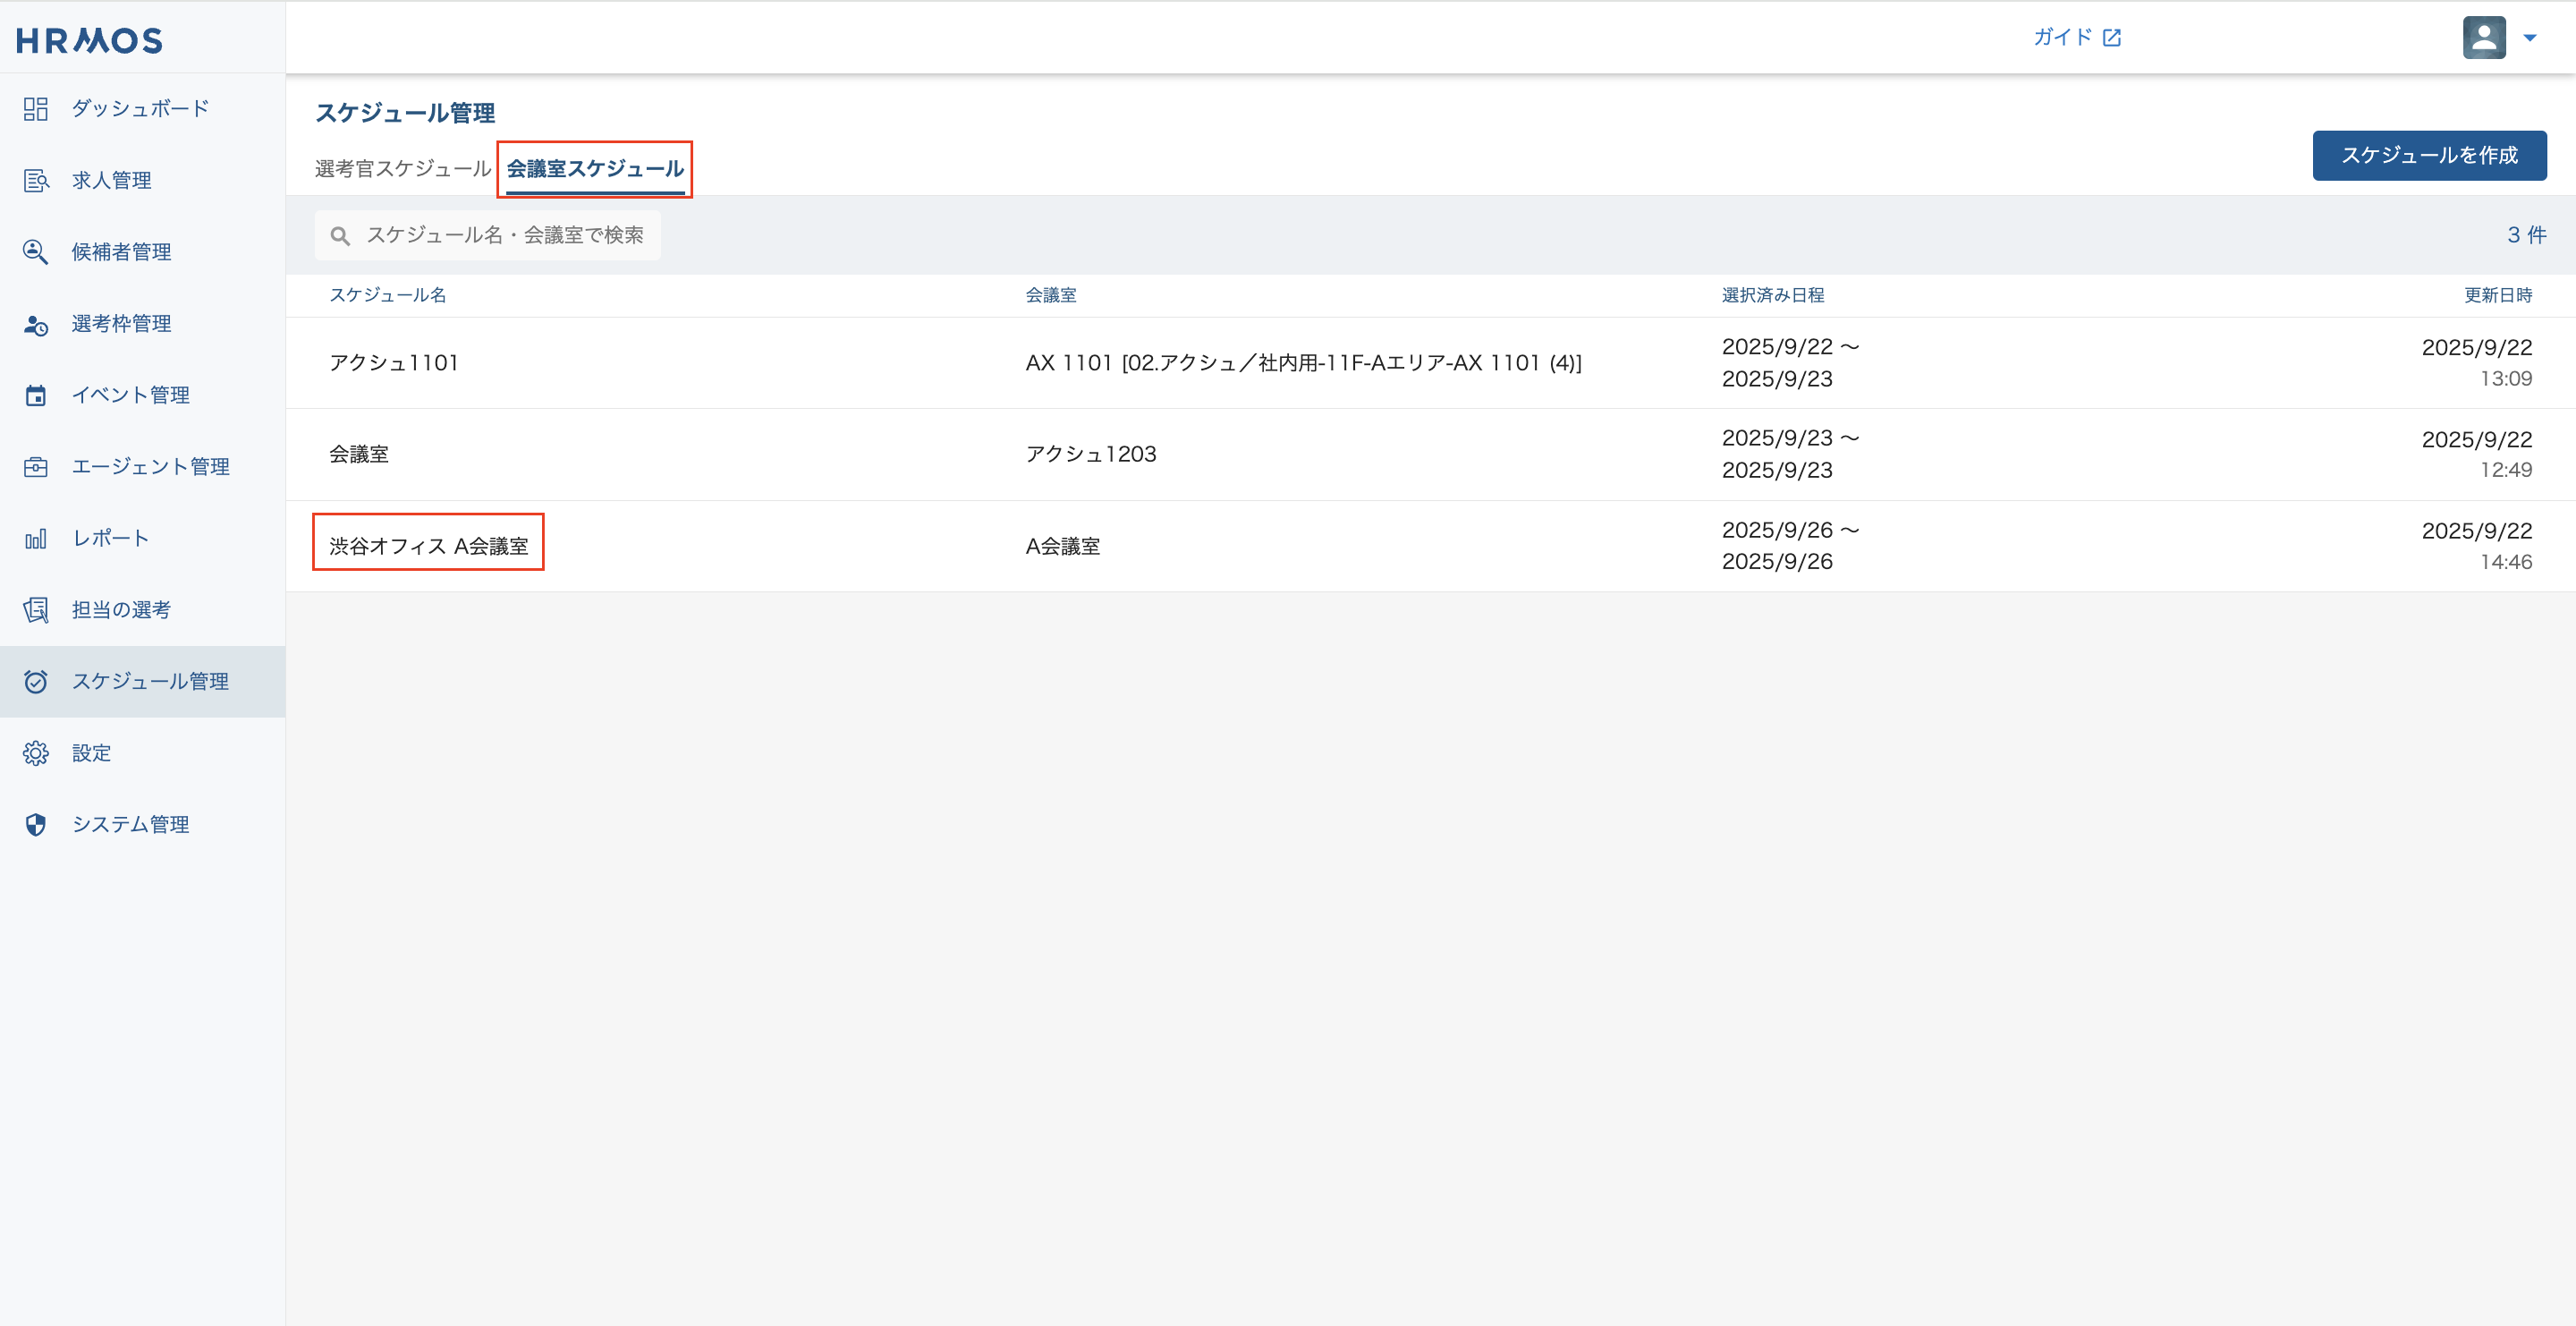Expand the account dropdown arrow

(2530, 38)
